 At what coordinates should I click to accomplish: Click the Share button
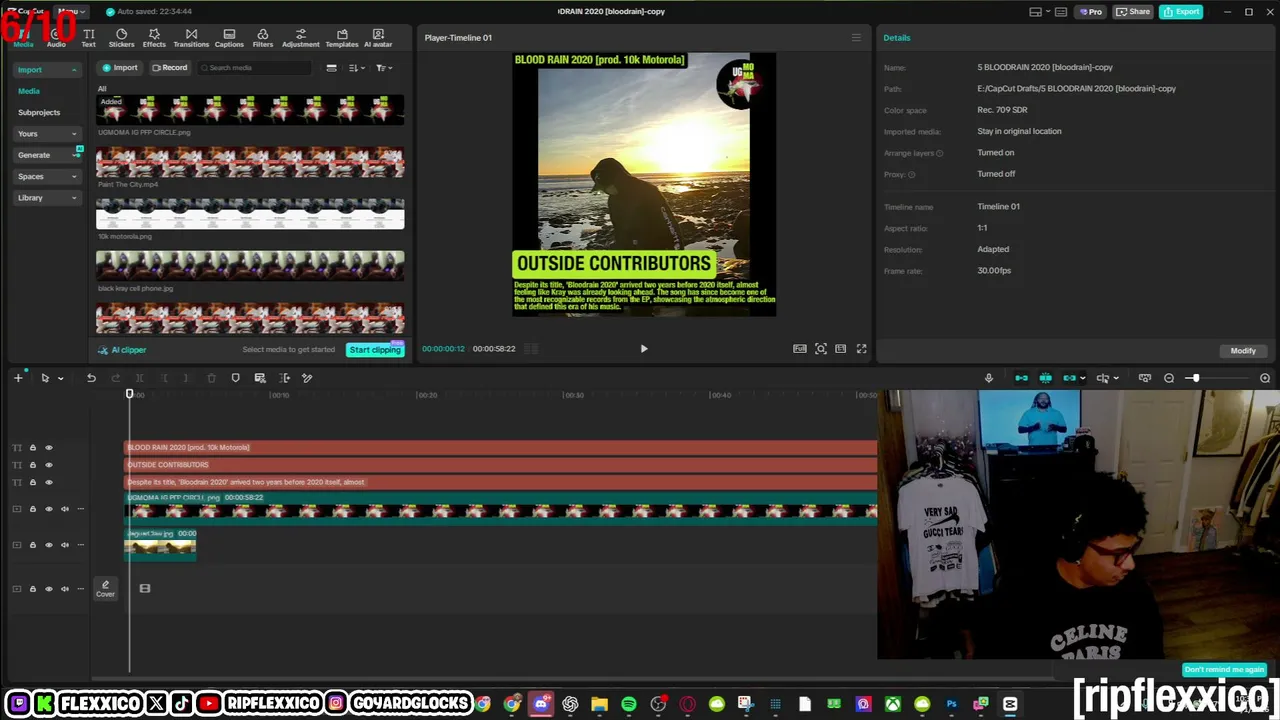(x=1133, y=12)
